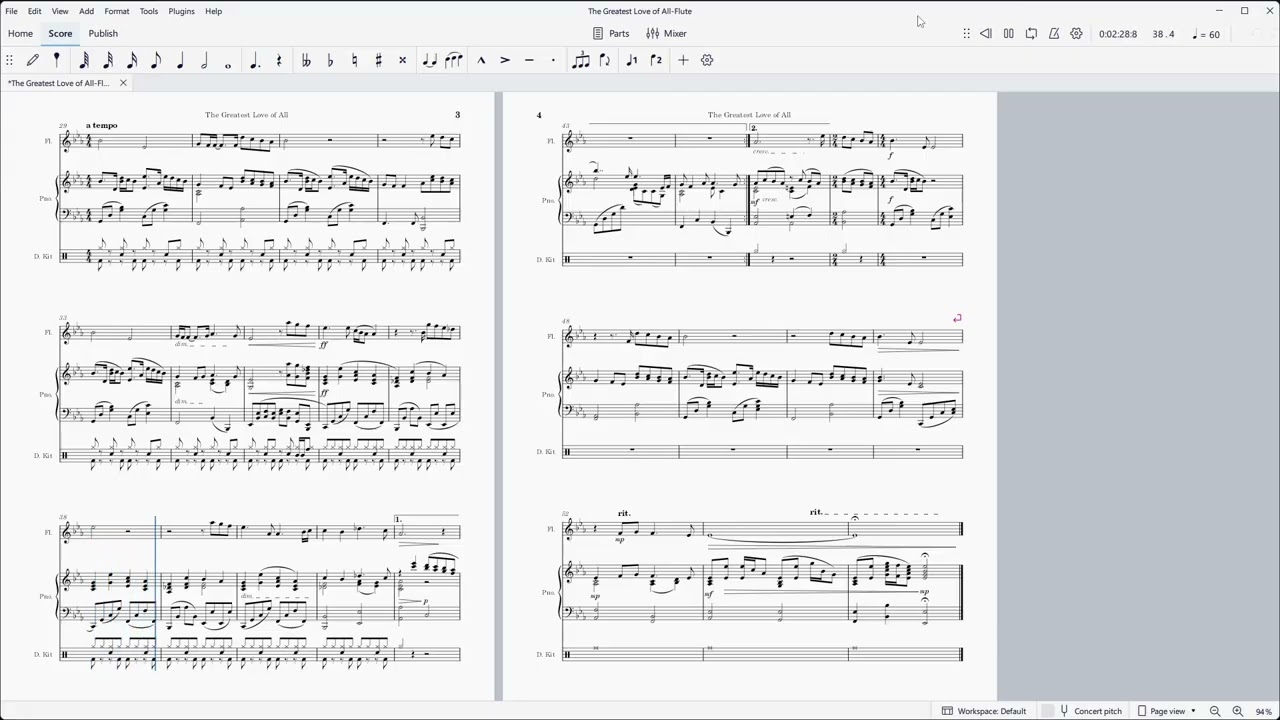Customize note input toolbar with gear

707,60
